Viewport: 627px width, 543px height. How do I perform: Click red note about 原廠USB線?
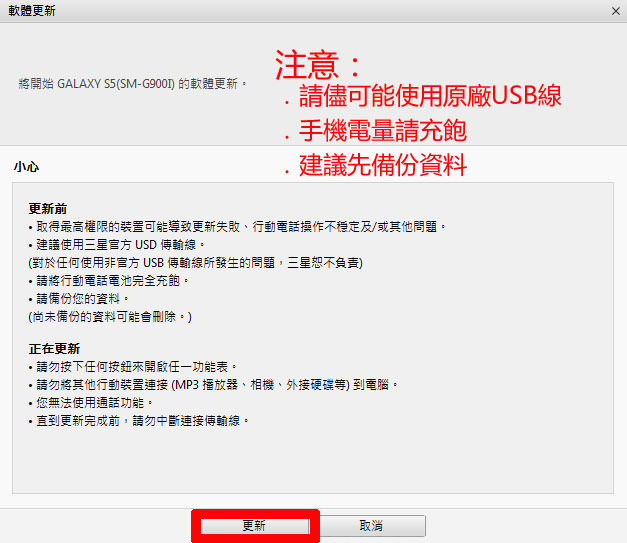pyautogui.click(x=422, y=97)
